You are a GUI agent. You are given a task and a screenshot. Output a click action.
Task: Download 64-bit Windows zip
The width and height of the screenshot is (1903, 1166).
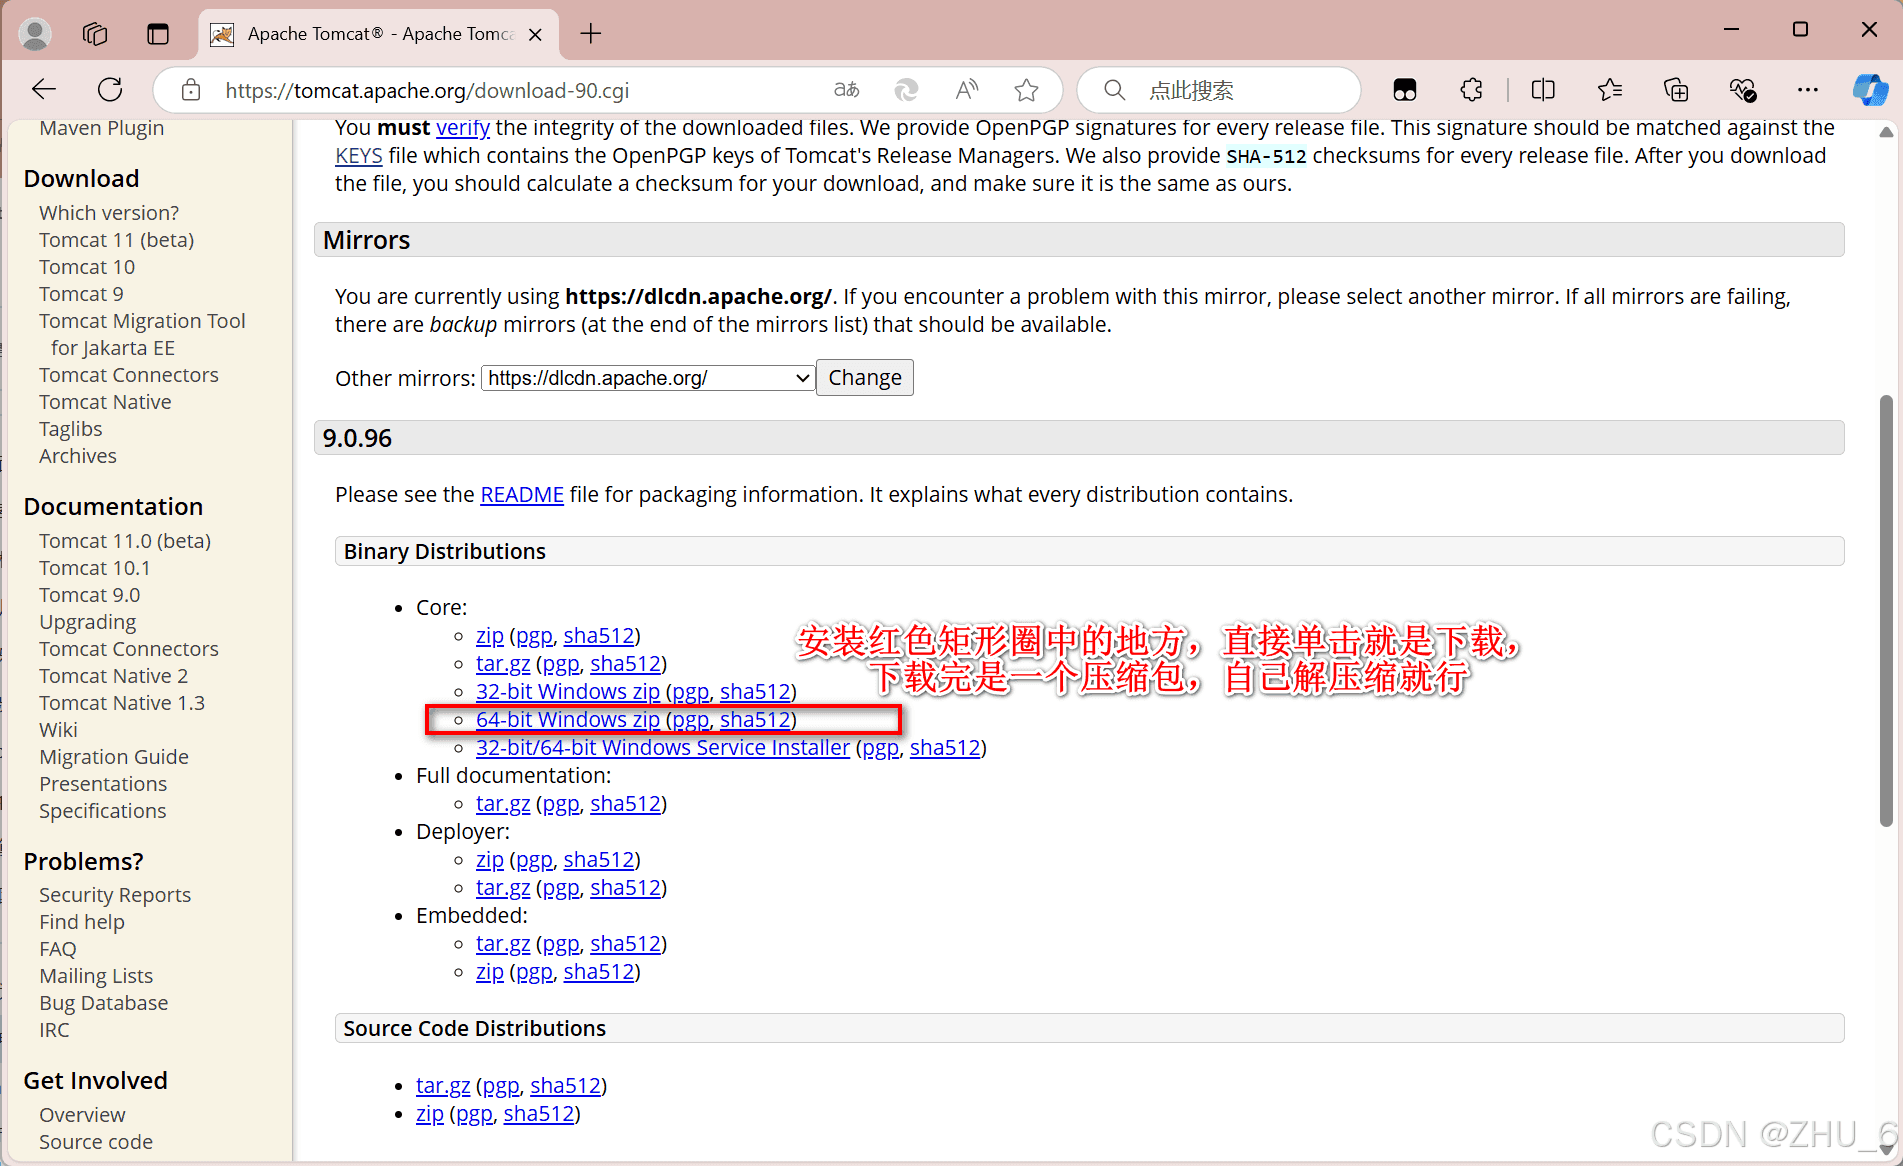tap(568, 720)
